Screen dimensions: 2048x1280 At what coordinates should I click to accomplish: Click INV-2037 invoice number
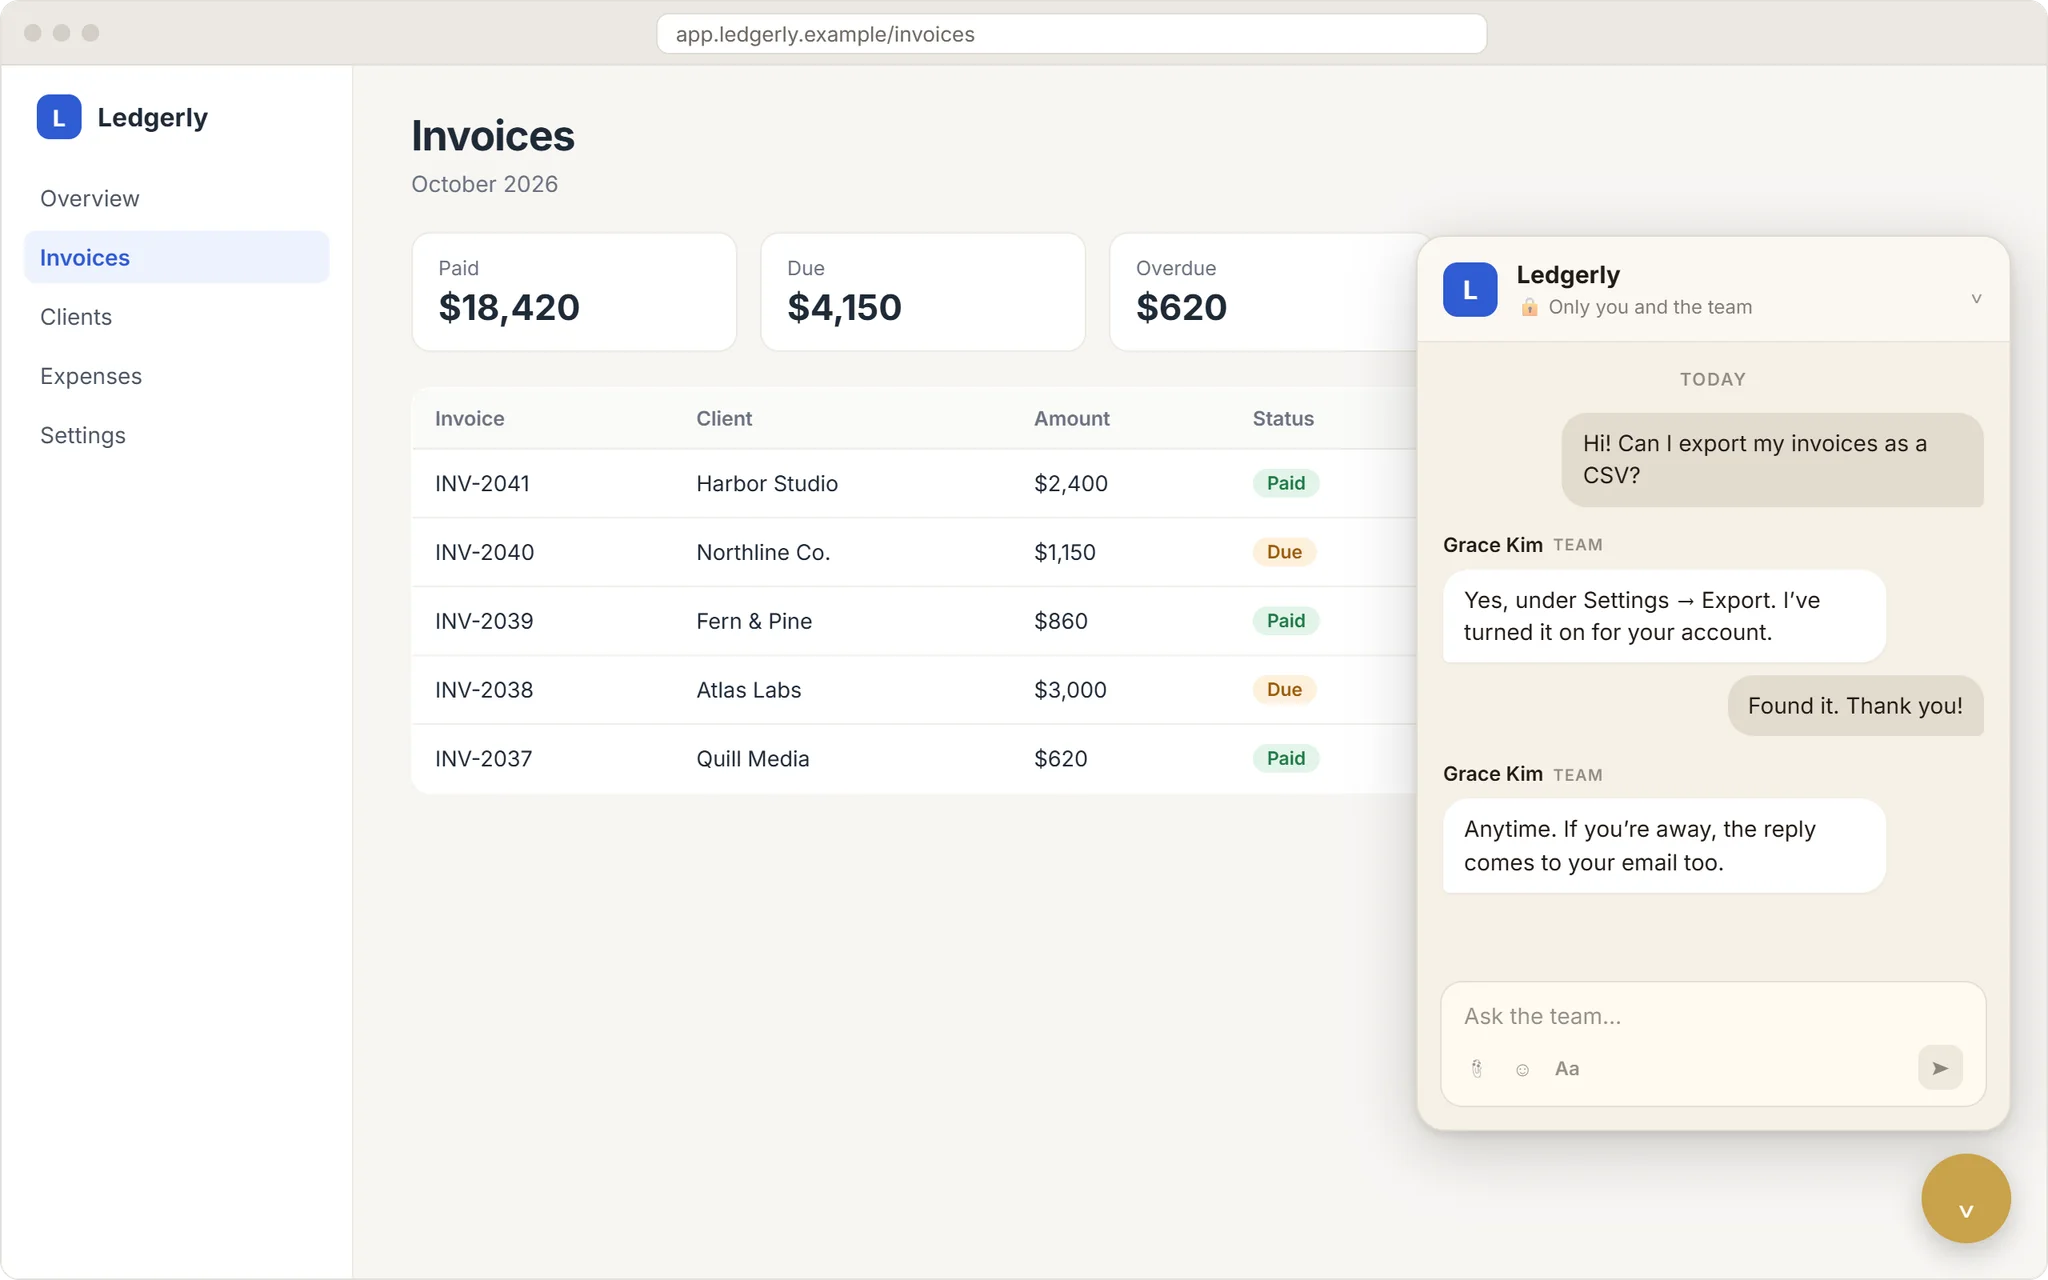[483, 759]
